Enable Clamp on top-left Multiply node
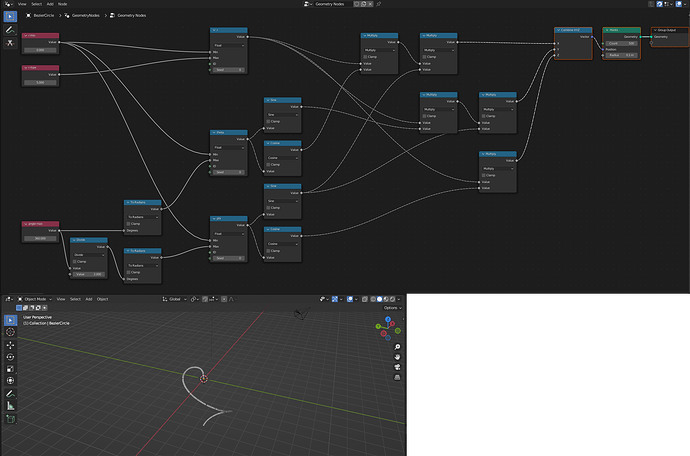This screenshot has height=456, width=690. (365, 57)
